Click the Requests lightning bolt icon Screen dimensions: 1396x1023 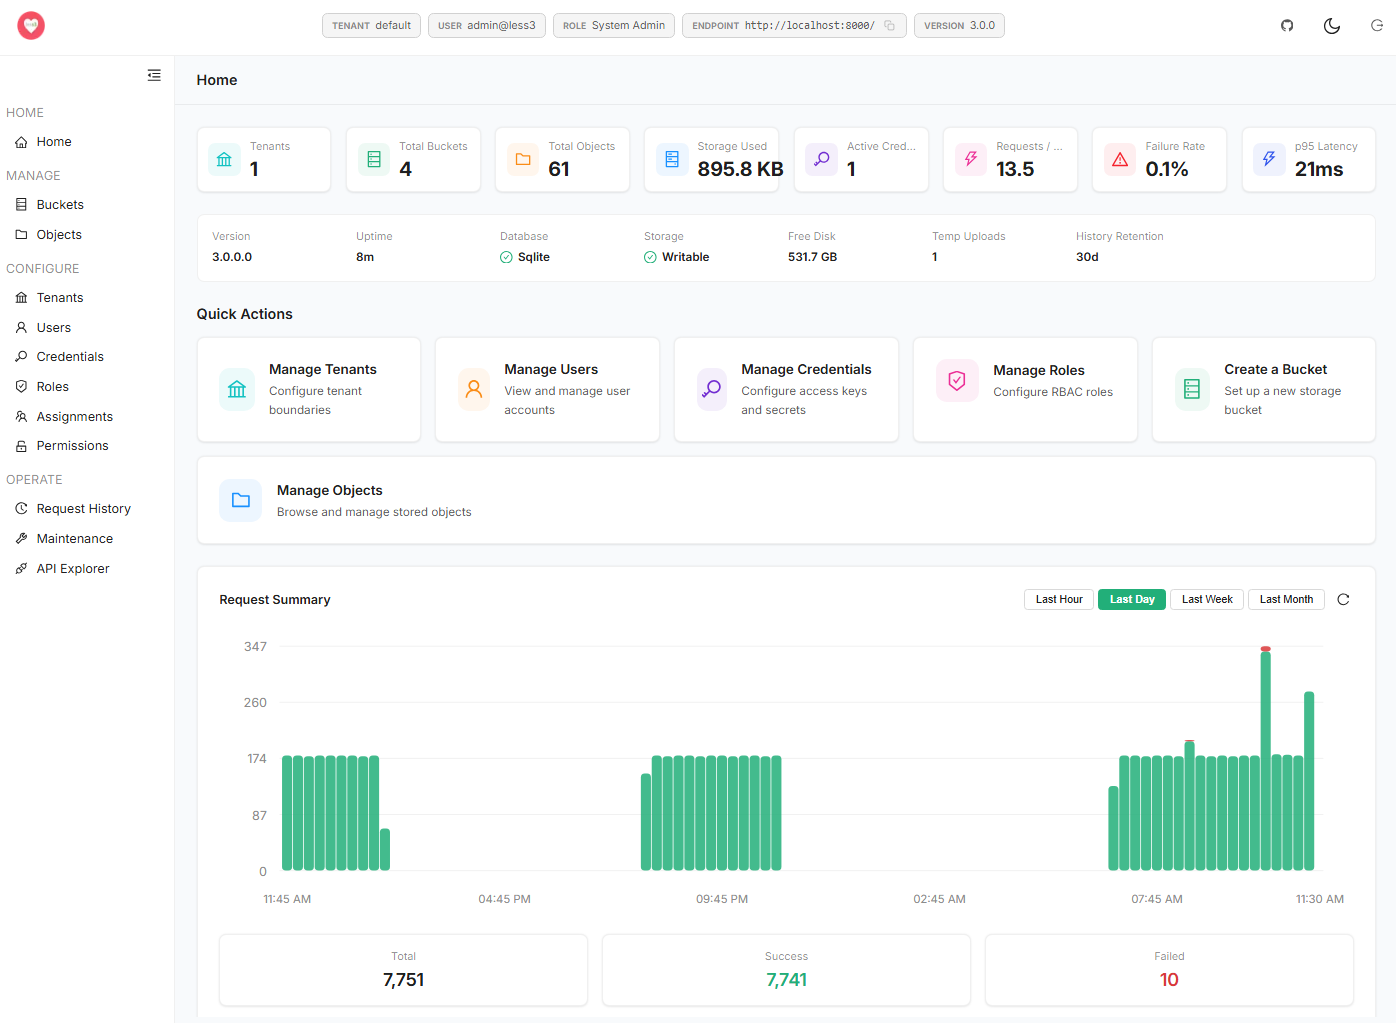[971, 159]
